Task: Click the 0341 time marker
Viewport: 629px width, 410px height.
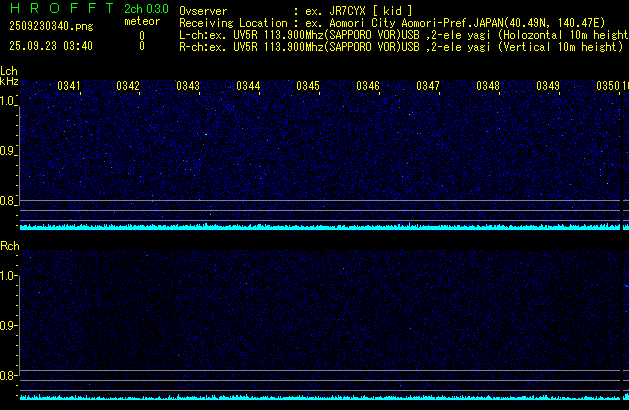Action: [69, 87]
